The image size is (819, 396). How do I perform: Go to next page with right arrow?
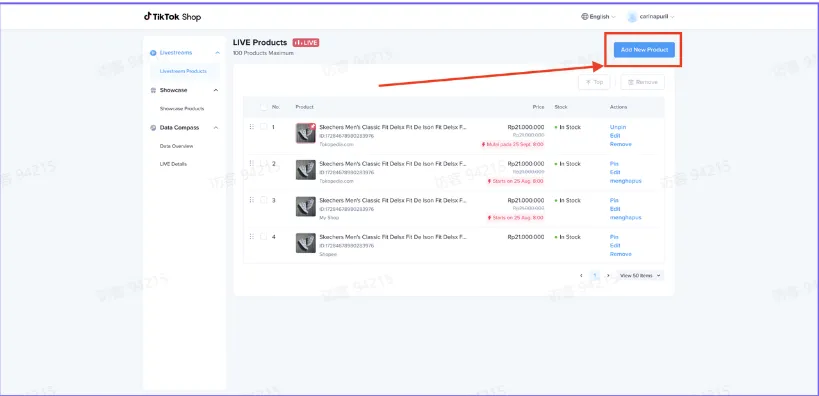[x=607, y=275]
